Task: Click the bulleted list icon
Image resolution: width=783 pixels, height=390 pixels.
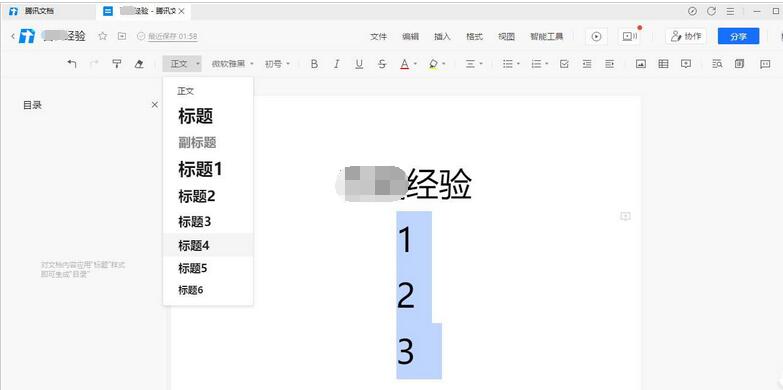Action: [508, 64]
